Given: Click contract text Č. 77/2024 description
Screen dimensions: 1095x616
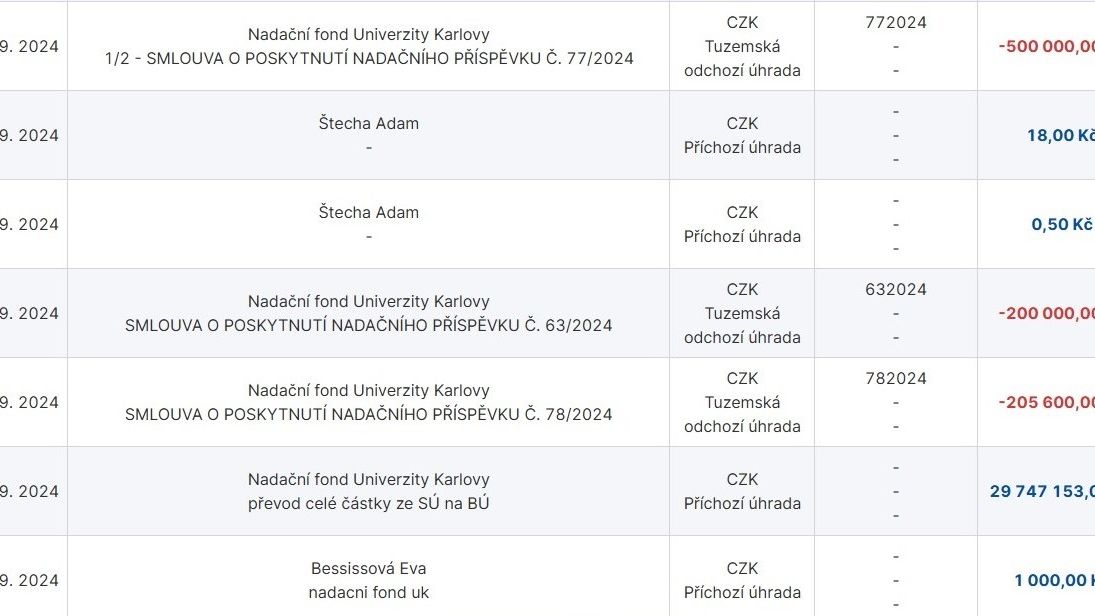Looking at the screenshot, I should (x=369, y=59).
